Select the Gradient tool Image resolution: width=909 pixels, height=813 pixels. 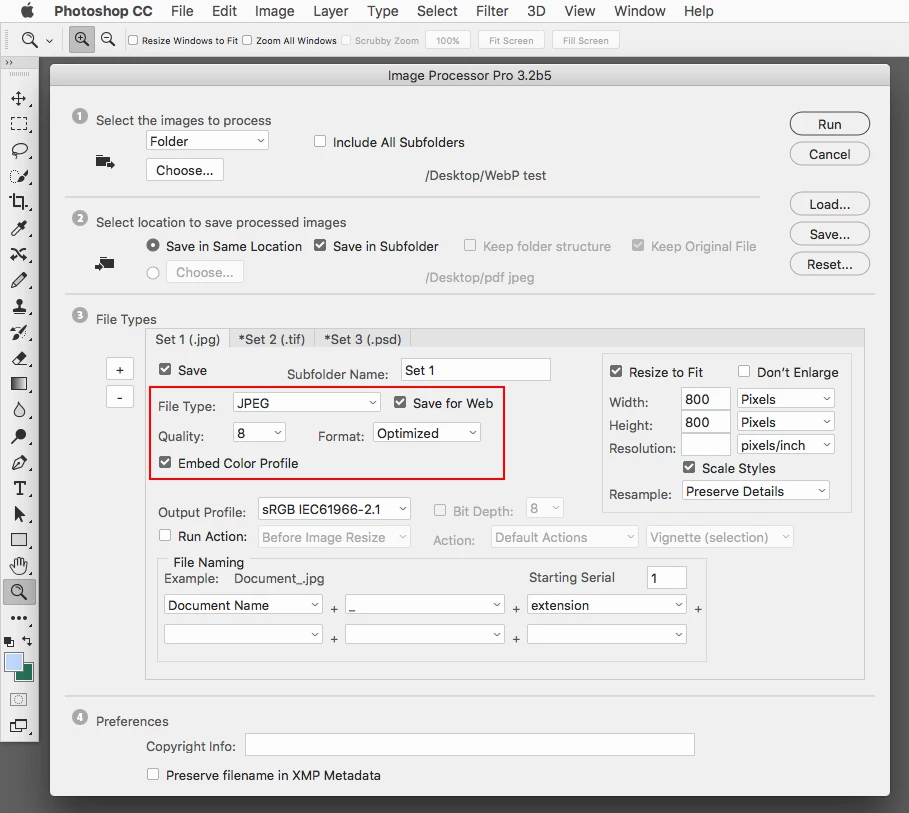click(19, 384)
